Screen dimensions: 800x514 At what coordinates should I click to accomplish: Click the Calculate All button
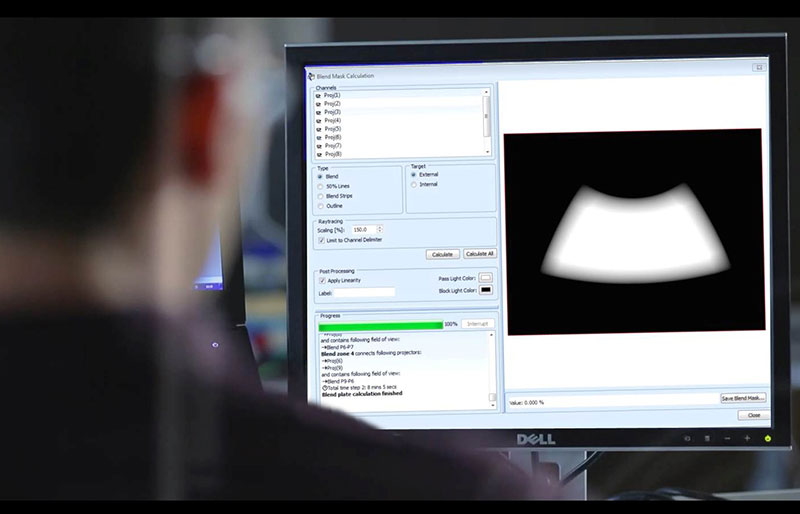point(480,254)
